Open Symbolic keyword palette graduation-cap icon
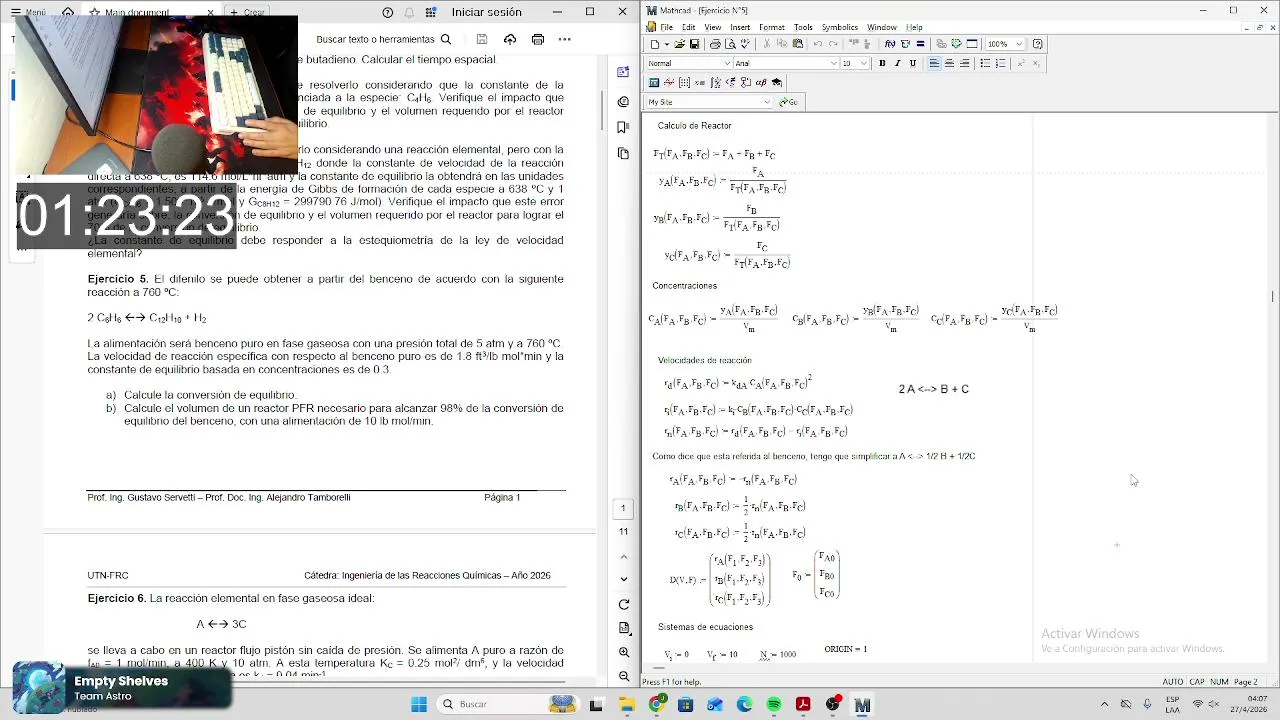 click(776, 82)
